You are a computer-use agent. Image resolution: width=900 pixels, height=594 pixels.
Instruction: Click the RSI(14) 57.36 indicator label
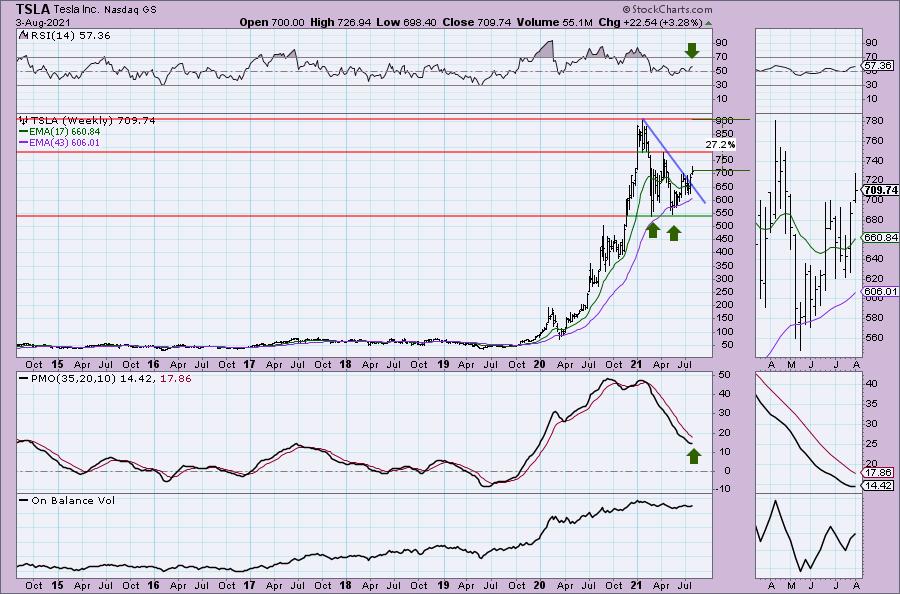pyautogui.click(x=69, y=36)
